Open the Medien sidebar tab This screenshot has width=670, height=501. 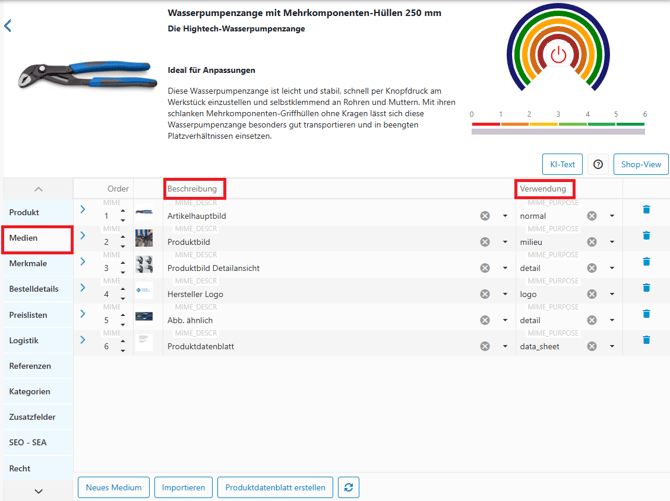point(37,238)
